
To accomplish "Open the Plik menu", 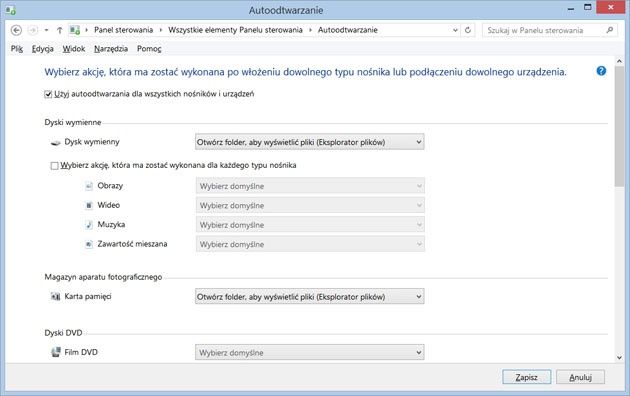I will [17, 49].
